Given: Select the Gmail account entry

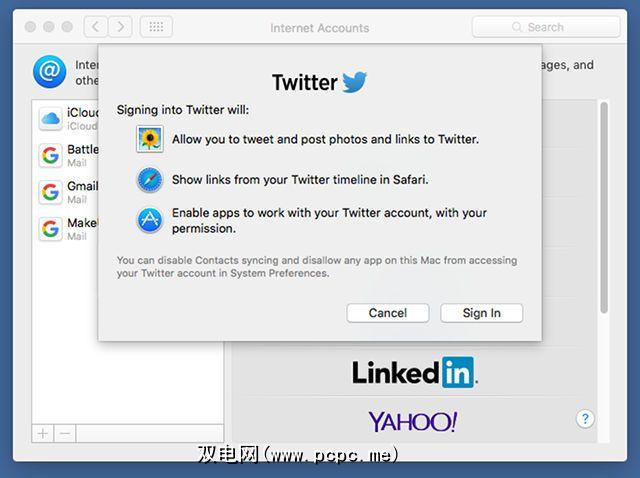Looking at the screenshot, I should click(x=66, y=192).
